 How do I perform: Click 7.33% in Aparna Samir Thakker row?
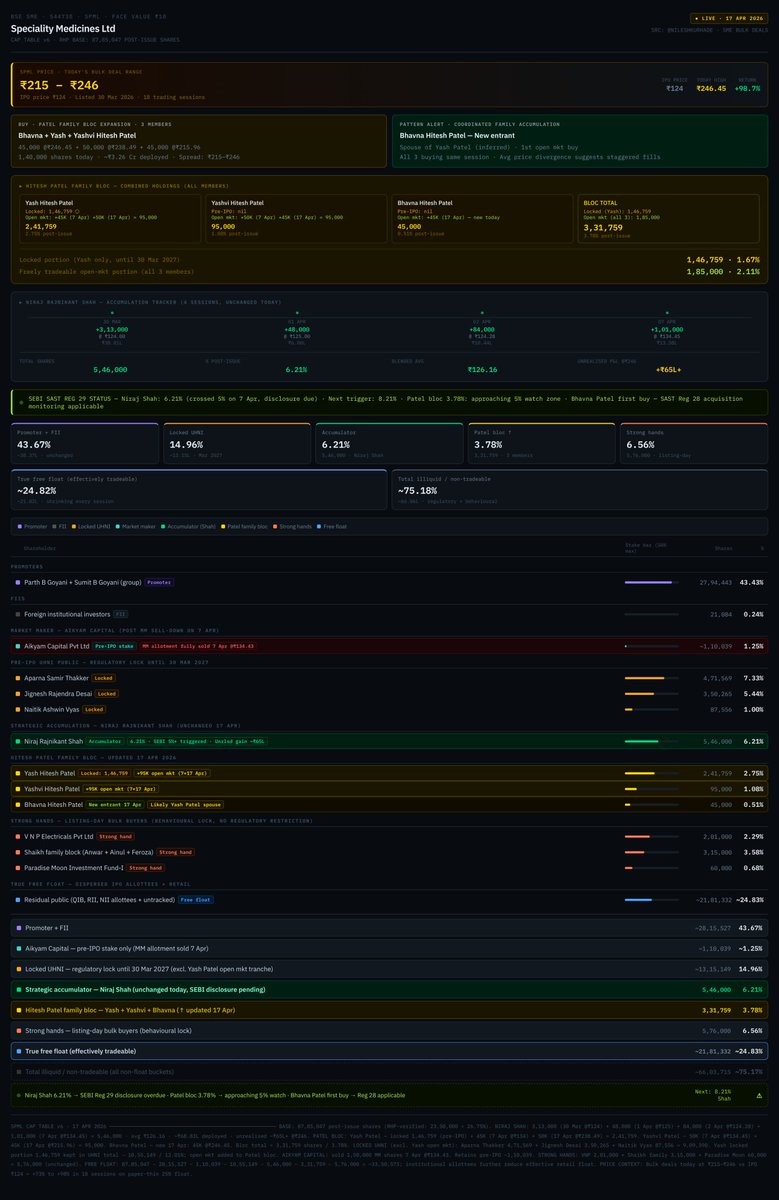click(752, 678)
